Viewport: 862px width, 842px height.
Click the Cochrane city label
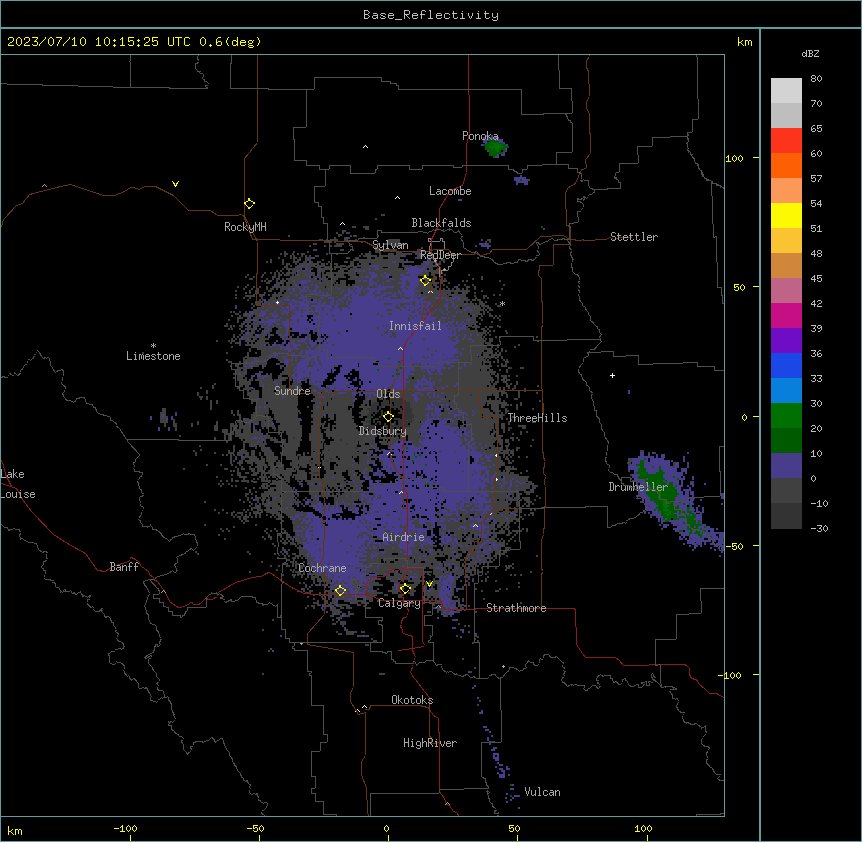click(322, 568)
